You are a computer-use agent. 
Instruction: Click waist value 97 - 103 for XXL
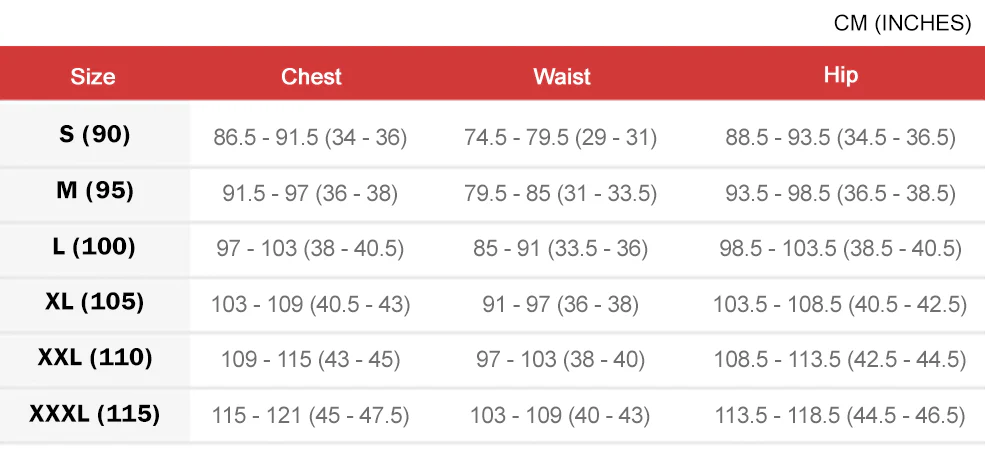[x=561, y=359]
